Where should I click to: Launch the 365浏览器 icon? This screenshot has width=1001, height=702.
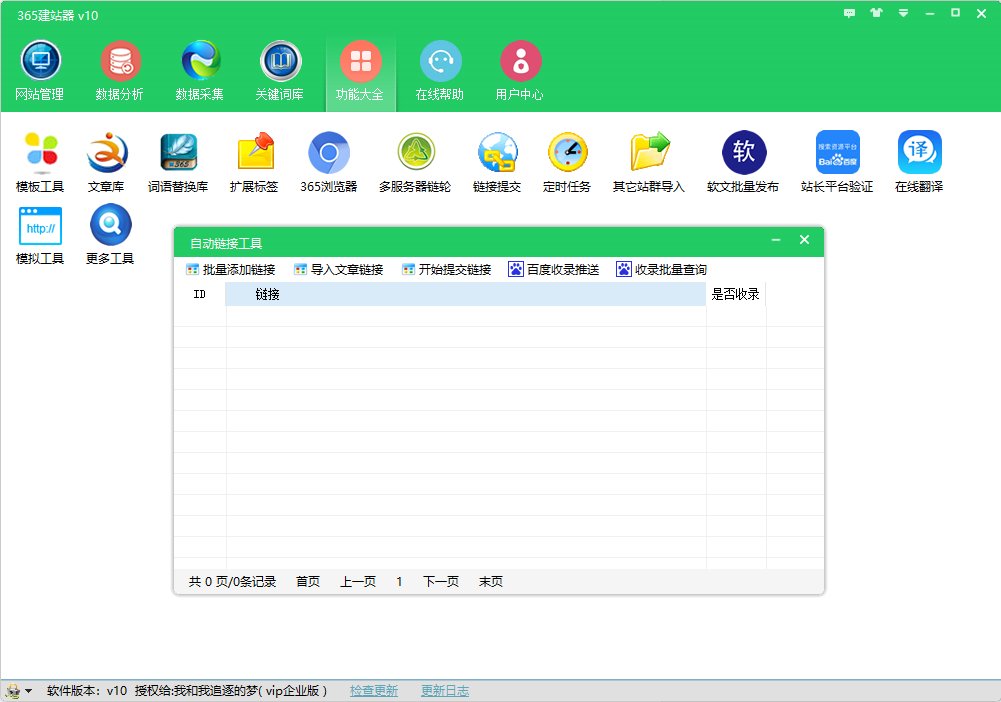coord(329,162)
